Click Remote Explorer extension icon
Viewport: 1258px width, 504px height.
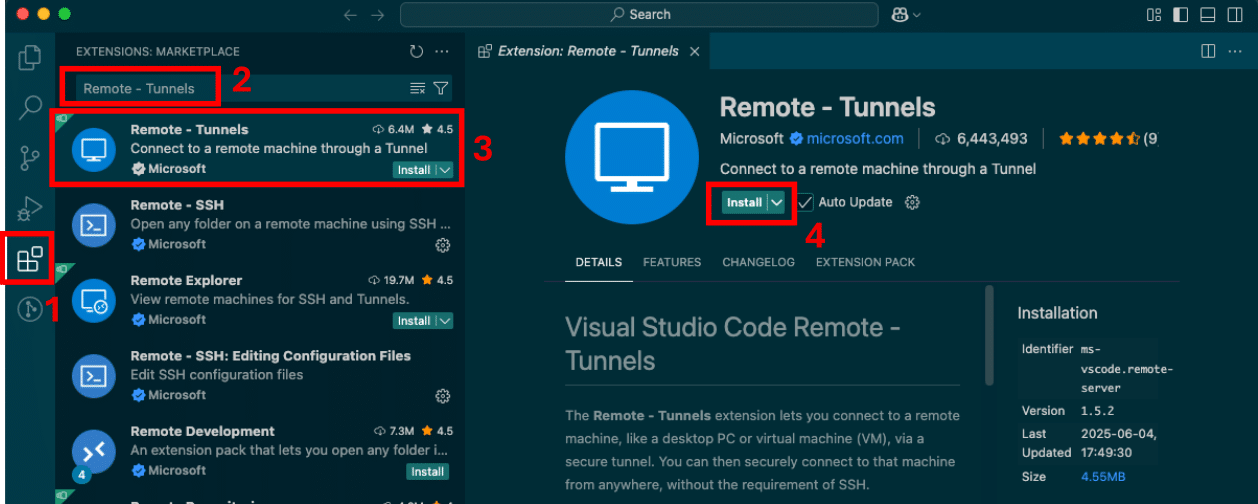[94, 301]
